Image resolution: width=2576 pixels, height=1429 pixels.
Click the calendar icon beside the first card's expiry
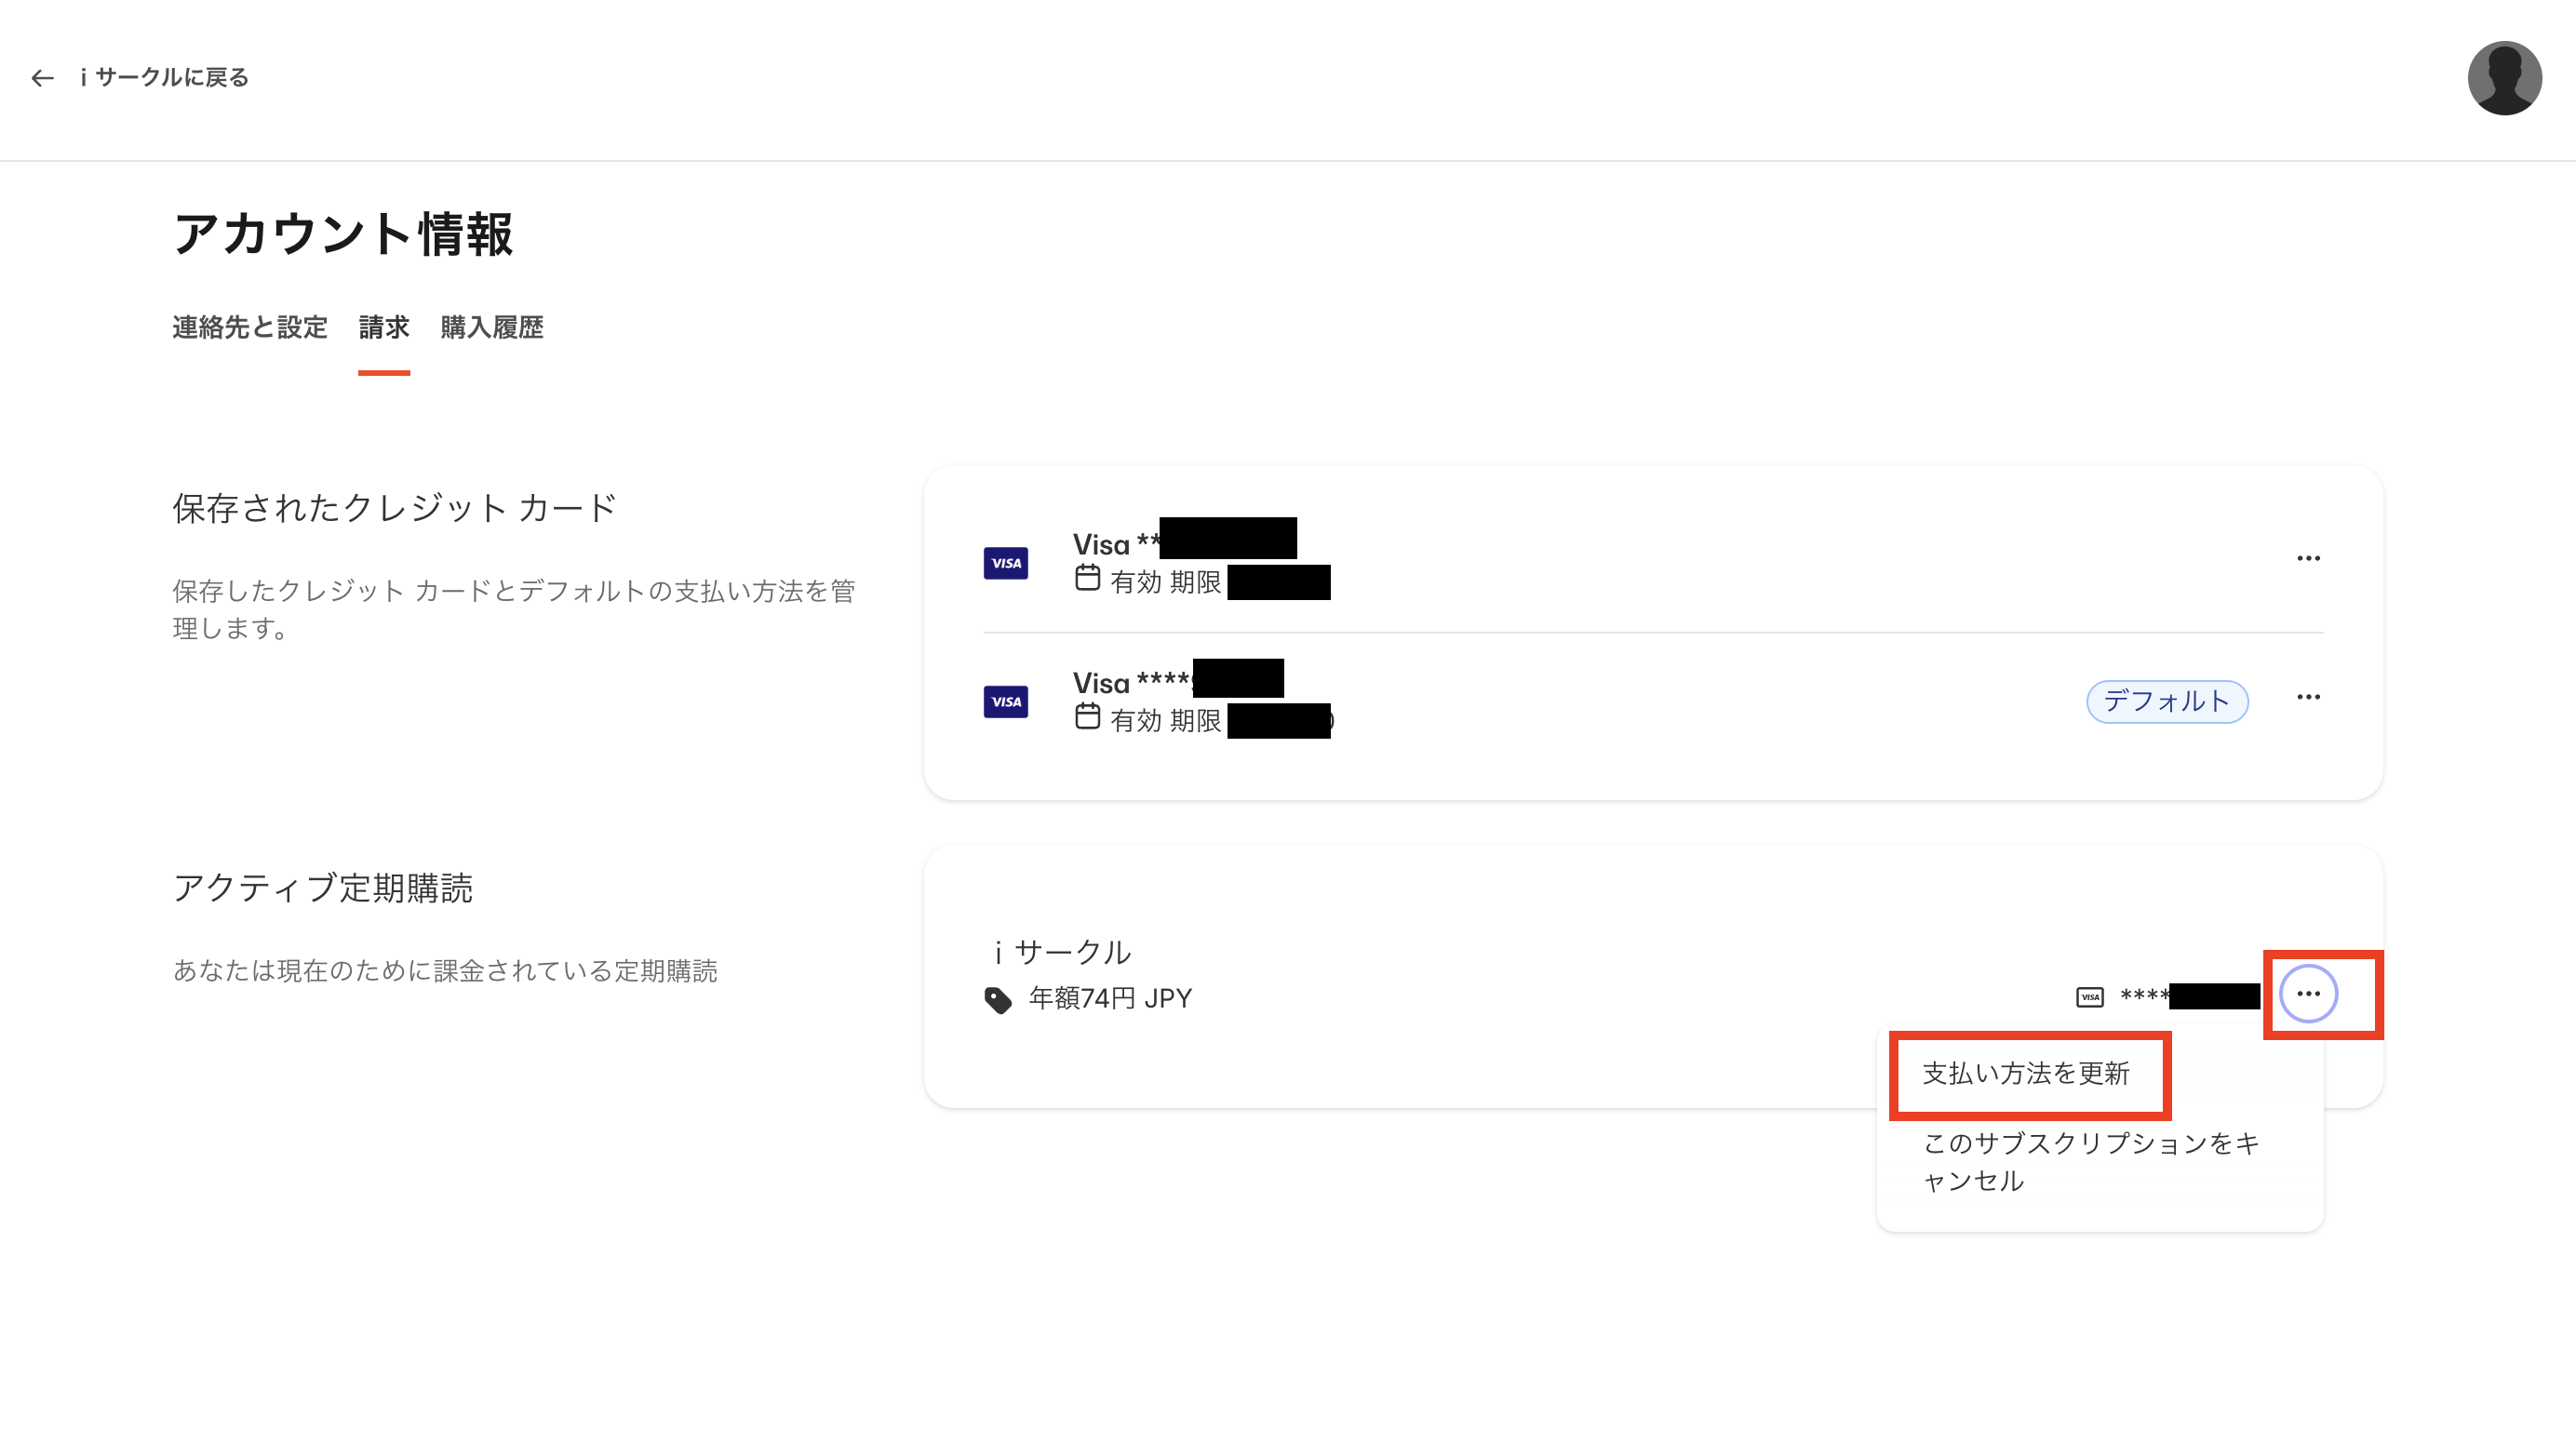tap(1090, 581)
